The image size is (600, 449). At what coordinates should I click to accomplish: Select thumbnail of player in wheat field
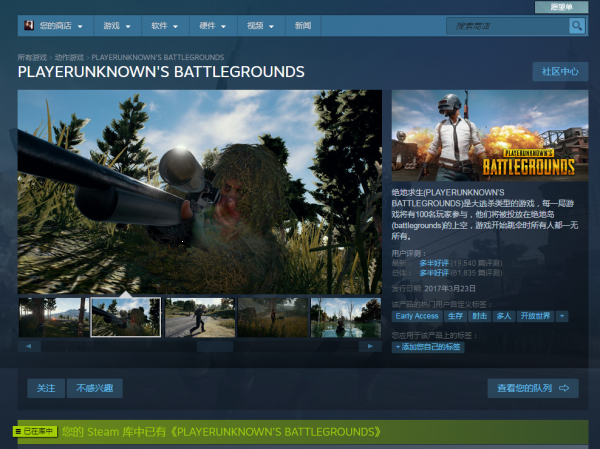coord(273,318)
